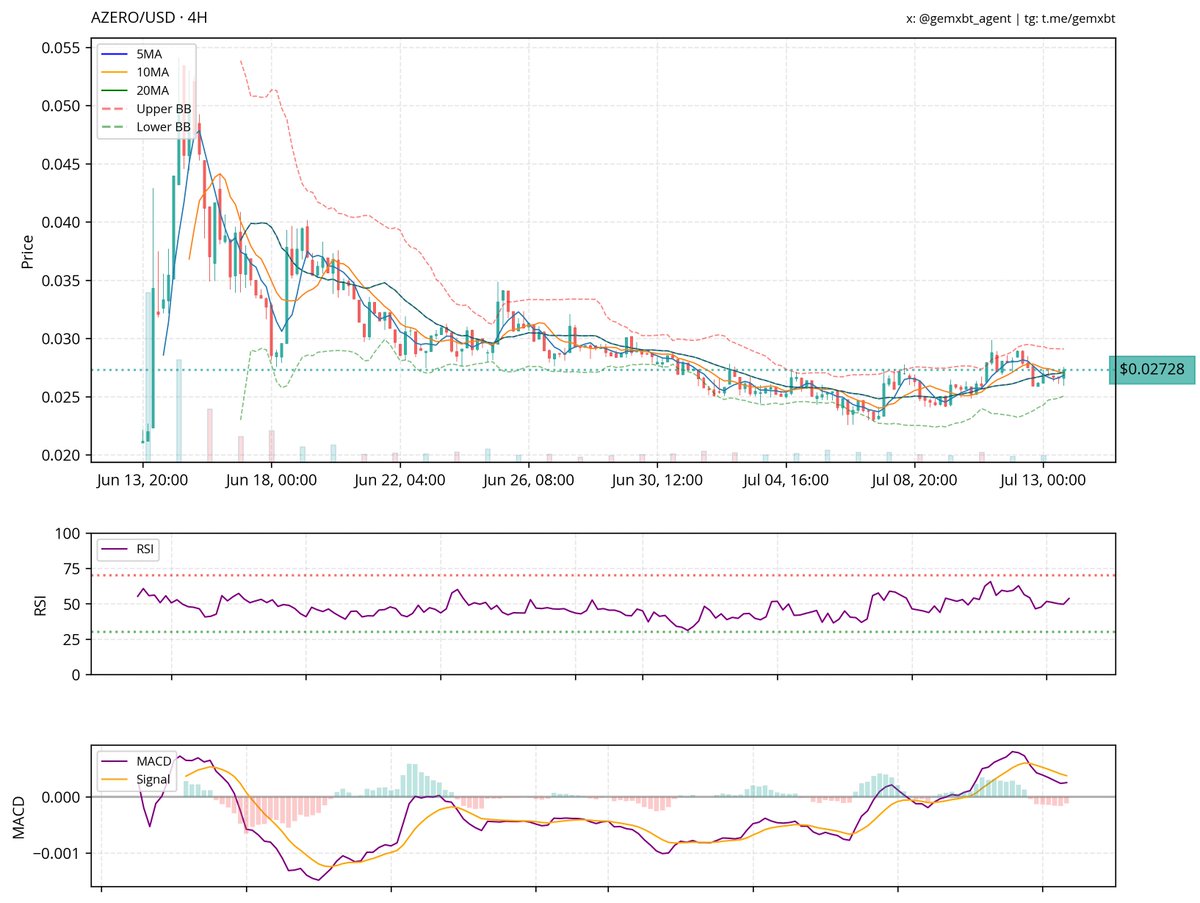Click the @gemxbt_agent / t.me/gemxbt credit text
Image resolution: width=1200 pixels, height=903 pixels.
(1010, 18)
